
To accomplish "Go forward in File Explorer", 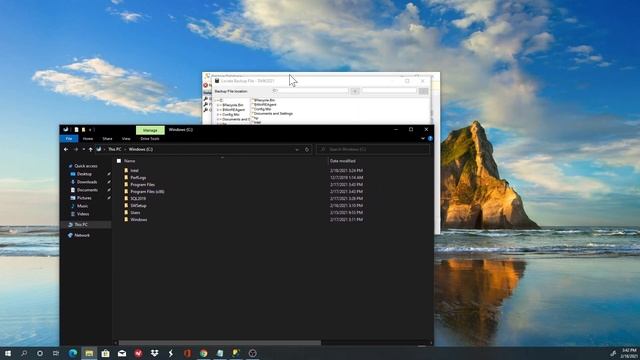I will [x=76, y=149].
